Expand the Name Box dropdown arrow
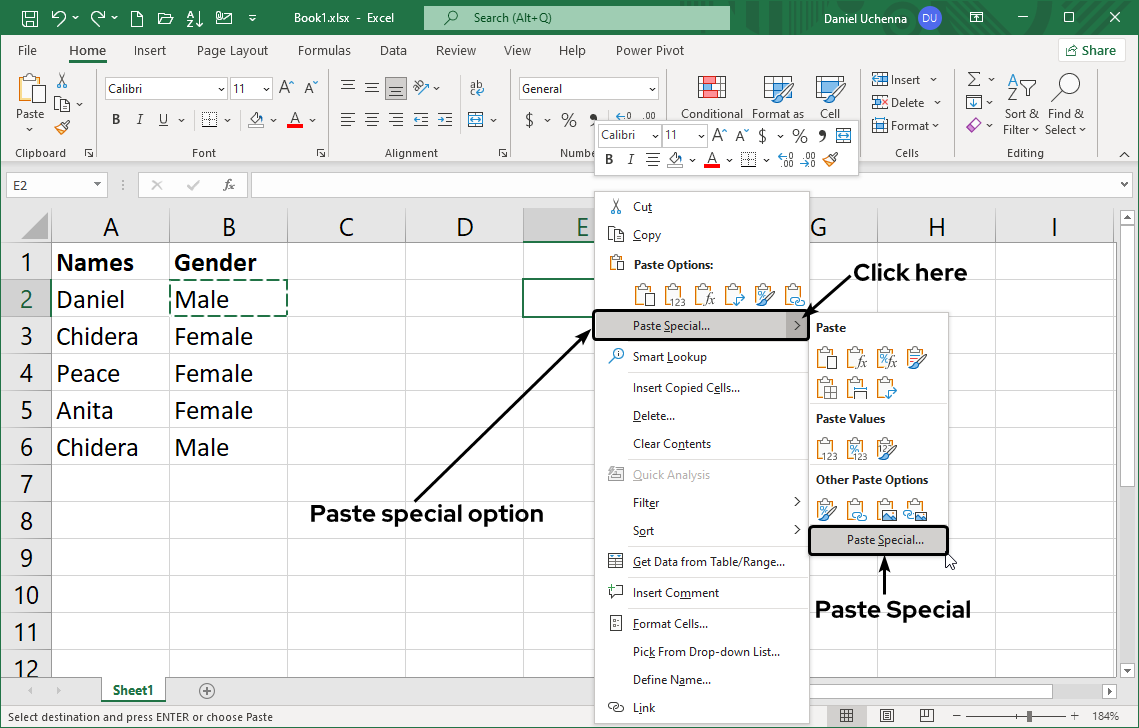 click(97, 185)
